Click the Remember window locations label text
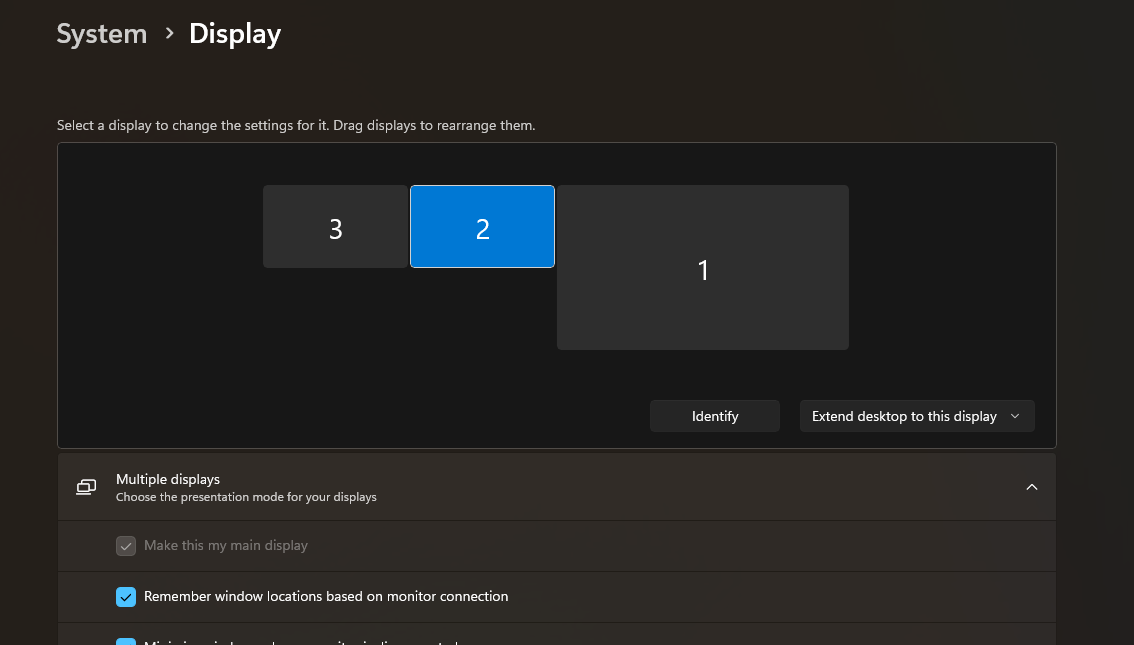The height and width of the screenshot is (645, 1134). [x=326, y=597]
